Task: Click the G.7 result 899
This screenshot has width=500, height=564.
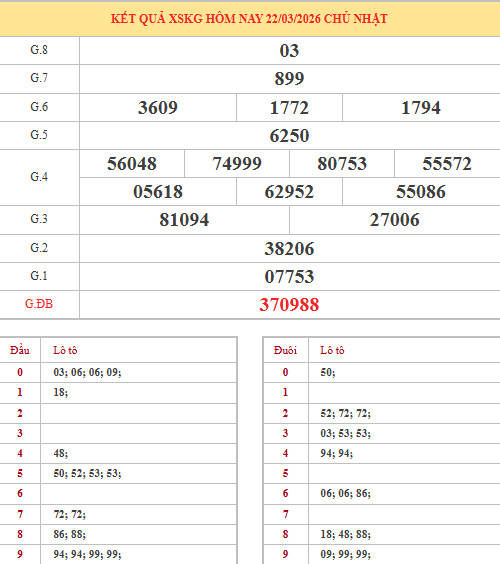Action: click(x=289, y=79)
